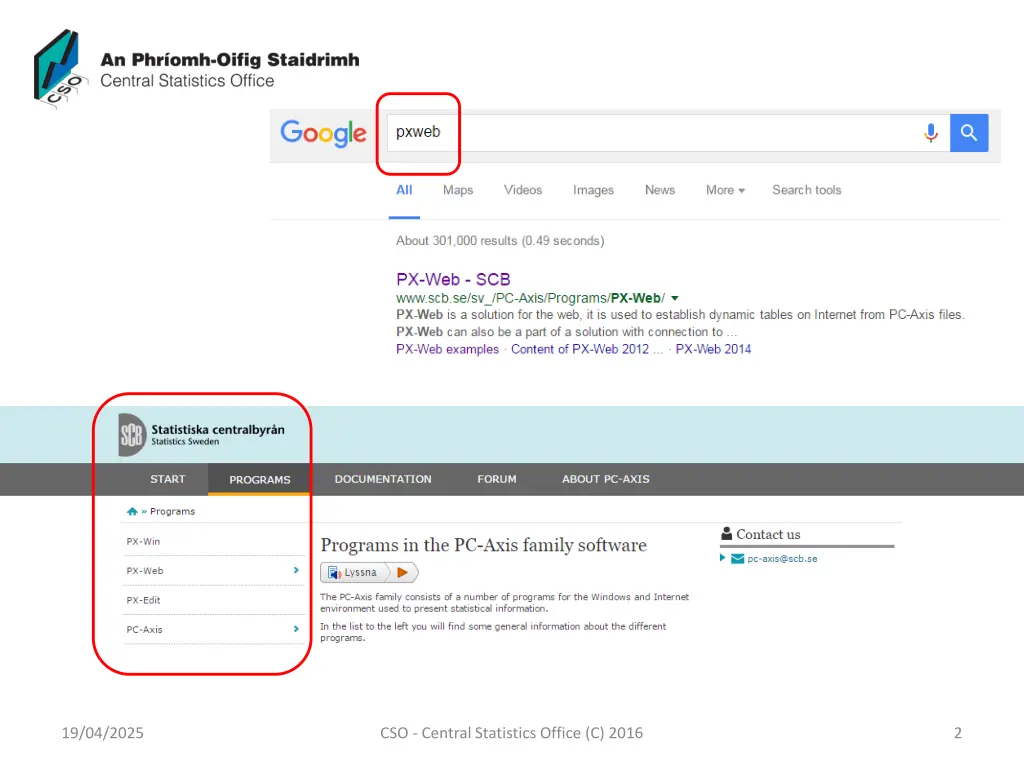Click the pc-axis@scb.se email link

click(x=782, y=559)
